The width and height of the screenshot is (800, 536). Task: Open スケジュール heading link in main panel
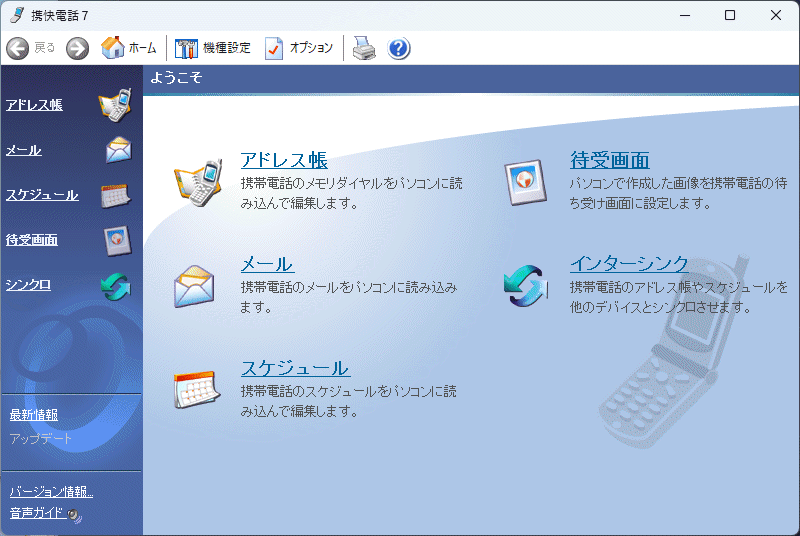[295, 368]
